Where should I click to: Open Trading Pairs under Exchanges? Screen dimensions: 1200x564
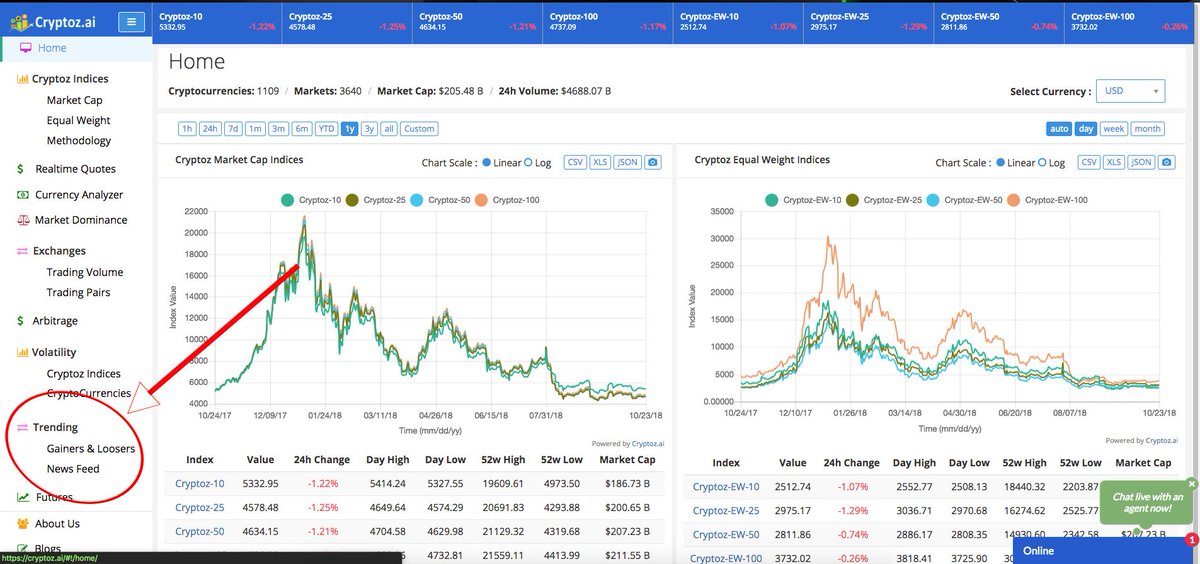tap(78, 293)
